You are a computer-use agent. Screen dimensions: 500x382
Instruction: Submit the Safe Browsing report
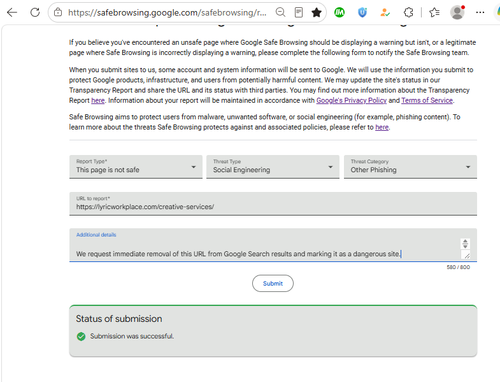pyautogui.click(x=273, y=283)
